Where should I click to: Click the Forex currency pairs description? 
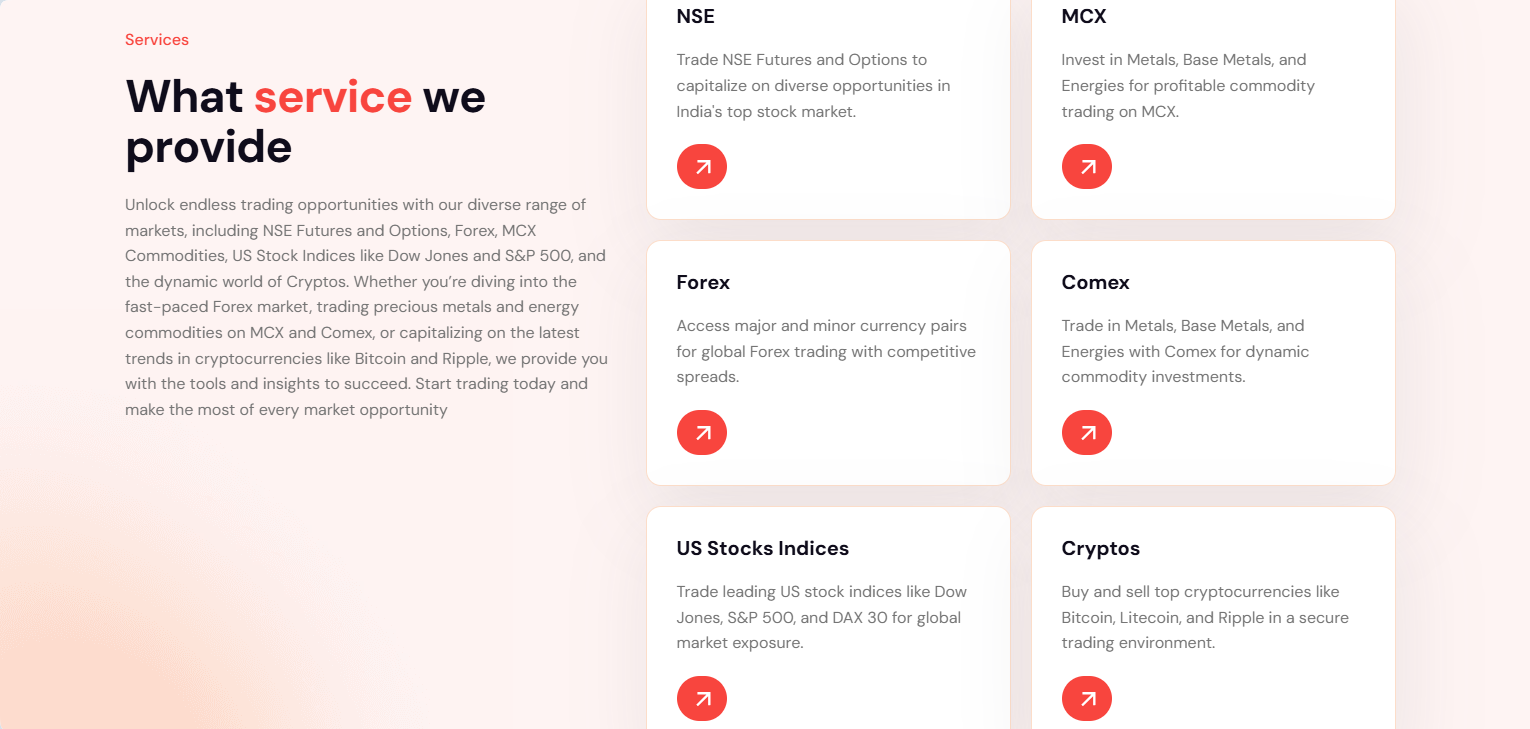click(825, 352)
